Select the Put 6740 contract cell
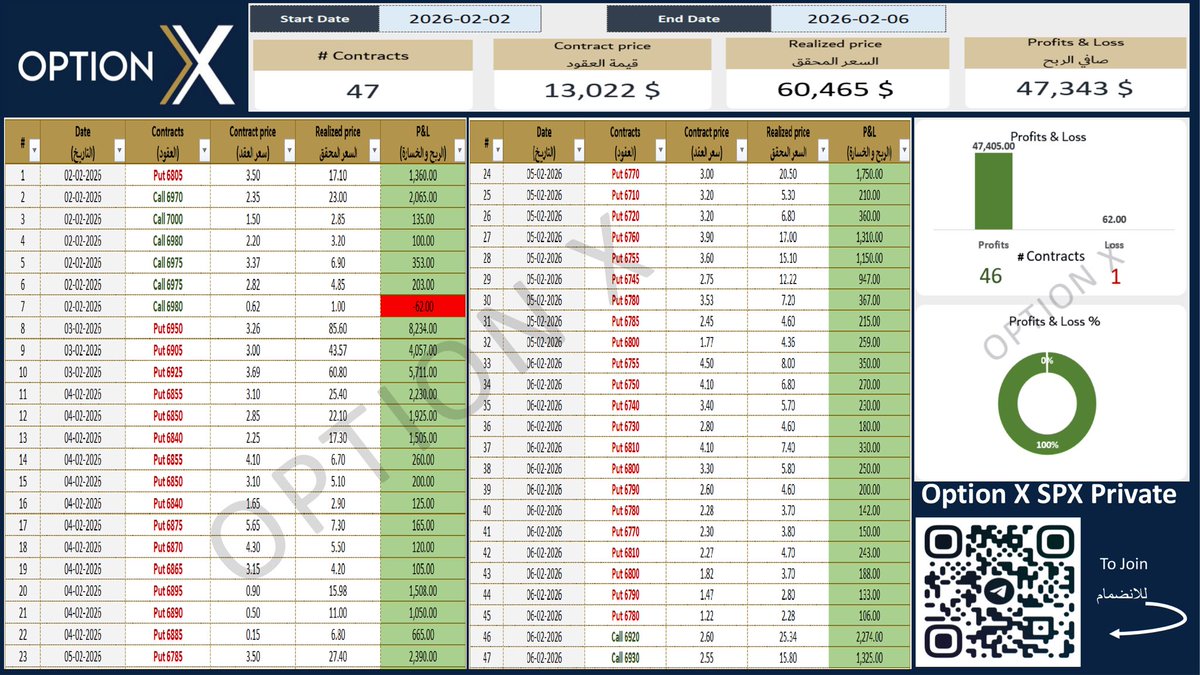Screen dimensions: 1200x675 click(x=626, y=405)
